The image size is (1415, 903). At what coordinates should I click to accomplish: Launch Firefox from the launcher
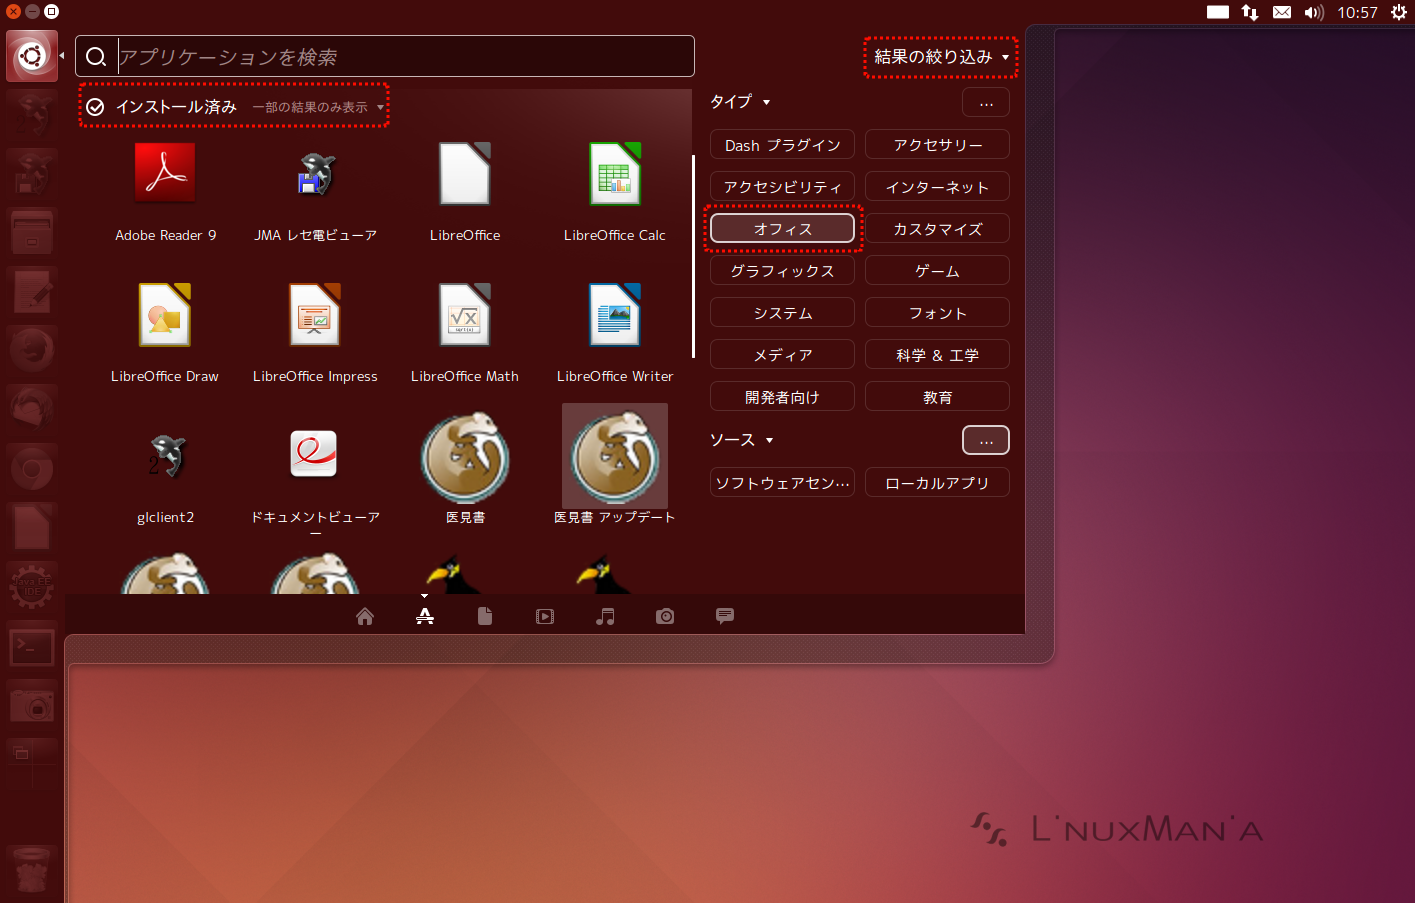click(32, 351)
